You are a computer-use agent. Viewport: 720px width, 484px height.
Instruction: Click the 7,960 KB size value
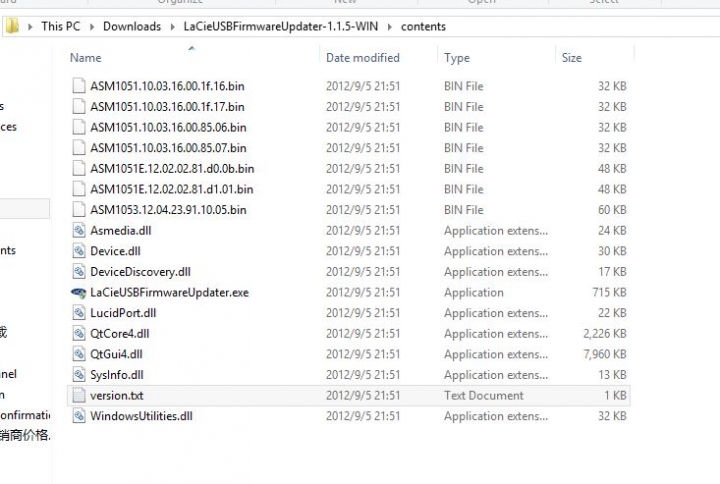[x=605, y=354]
